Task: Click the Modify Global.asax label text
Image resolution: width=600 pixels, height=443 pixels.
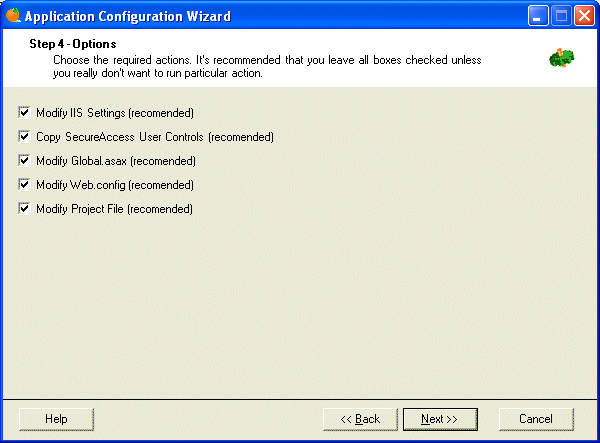Action: tap(116, 161)
